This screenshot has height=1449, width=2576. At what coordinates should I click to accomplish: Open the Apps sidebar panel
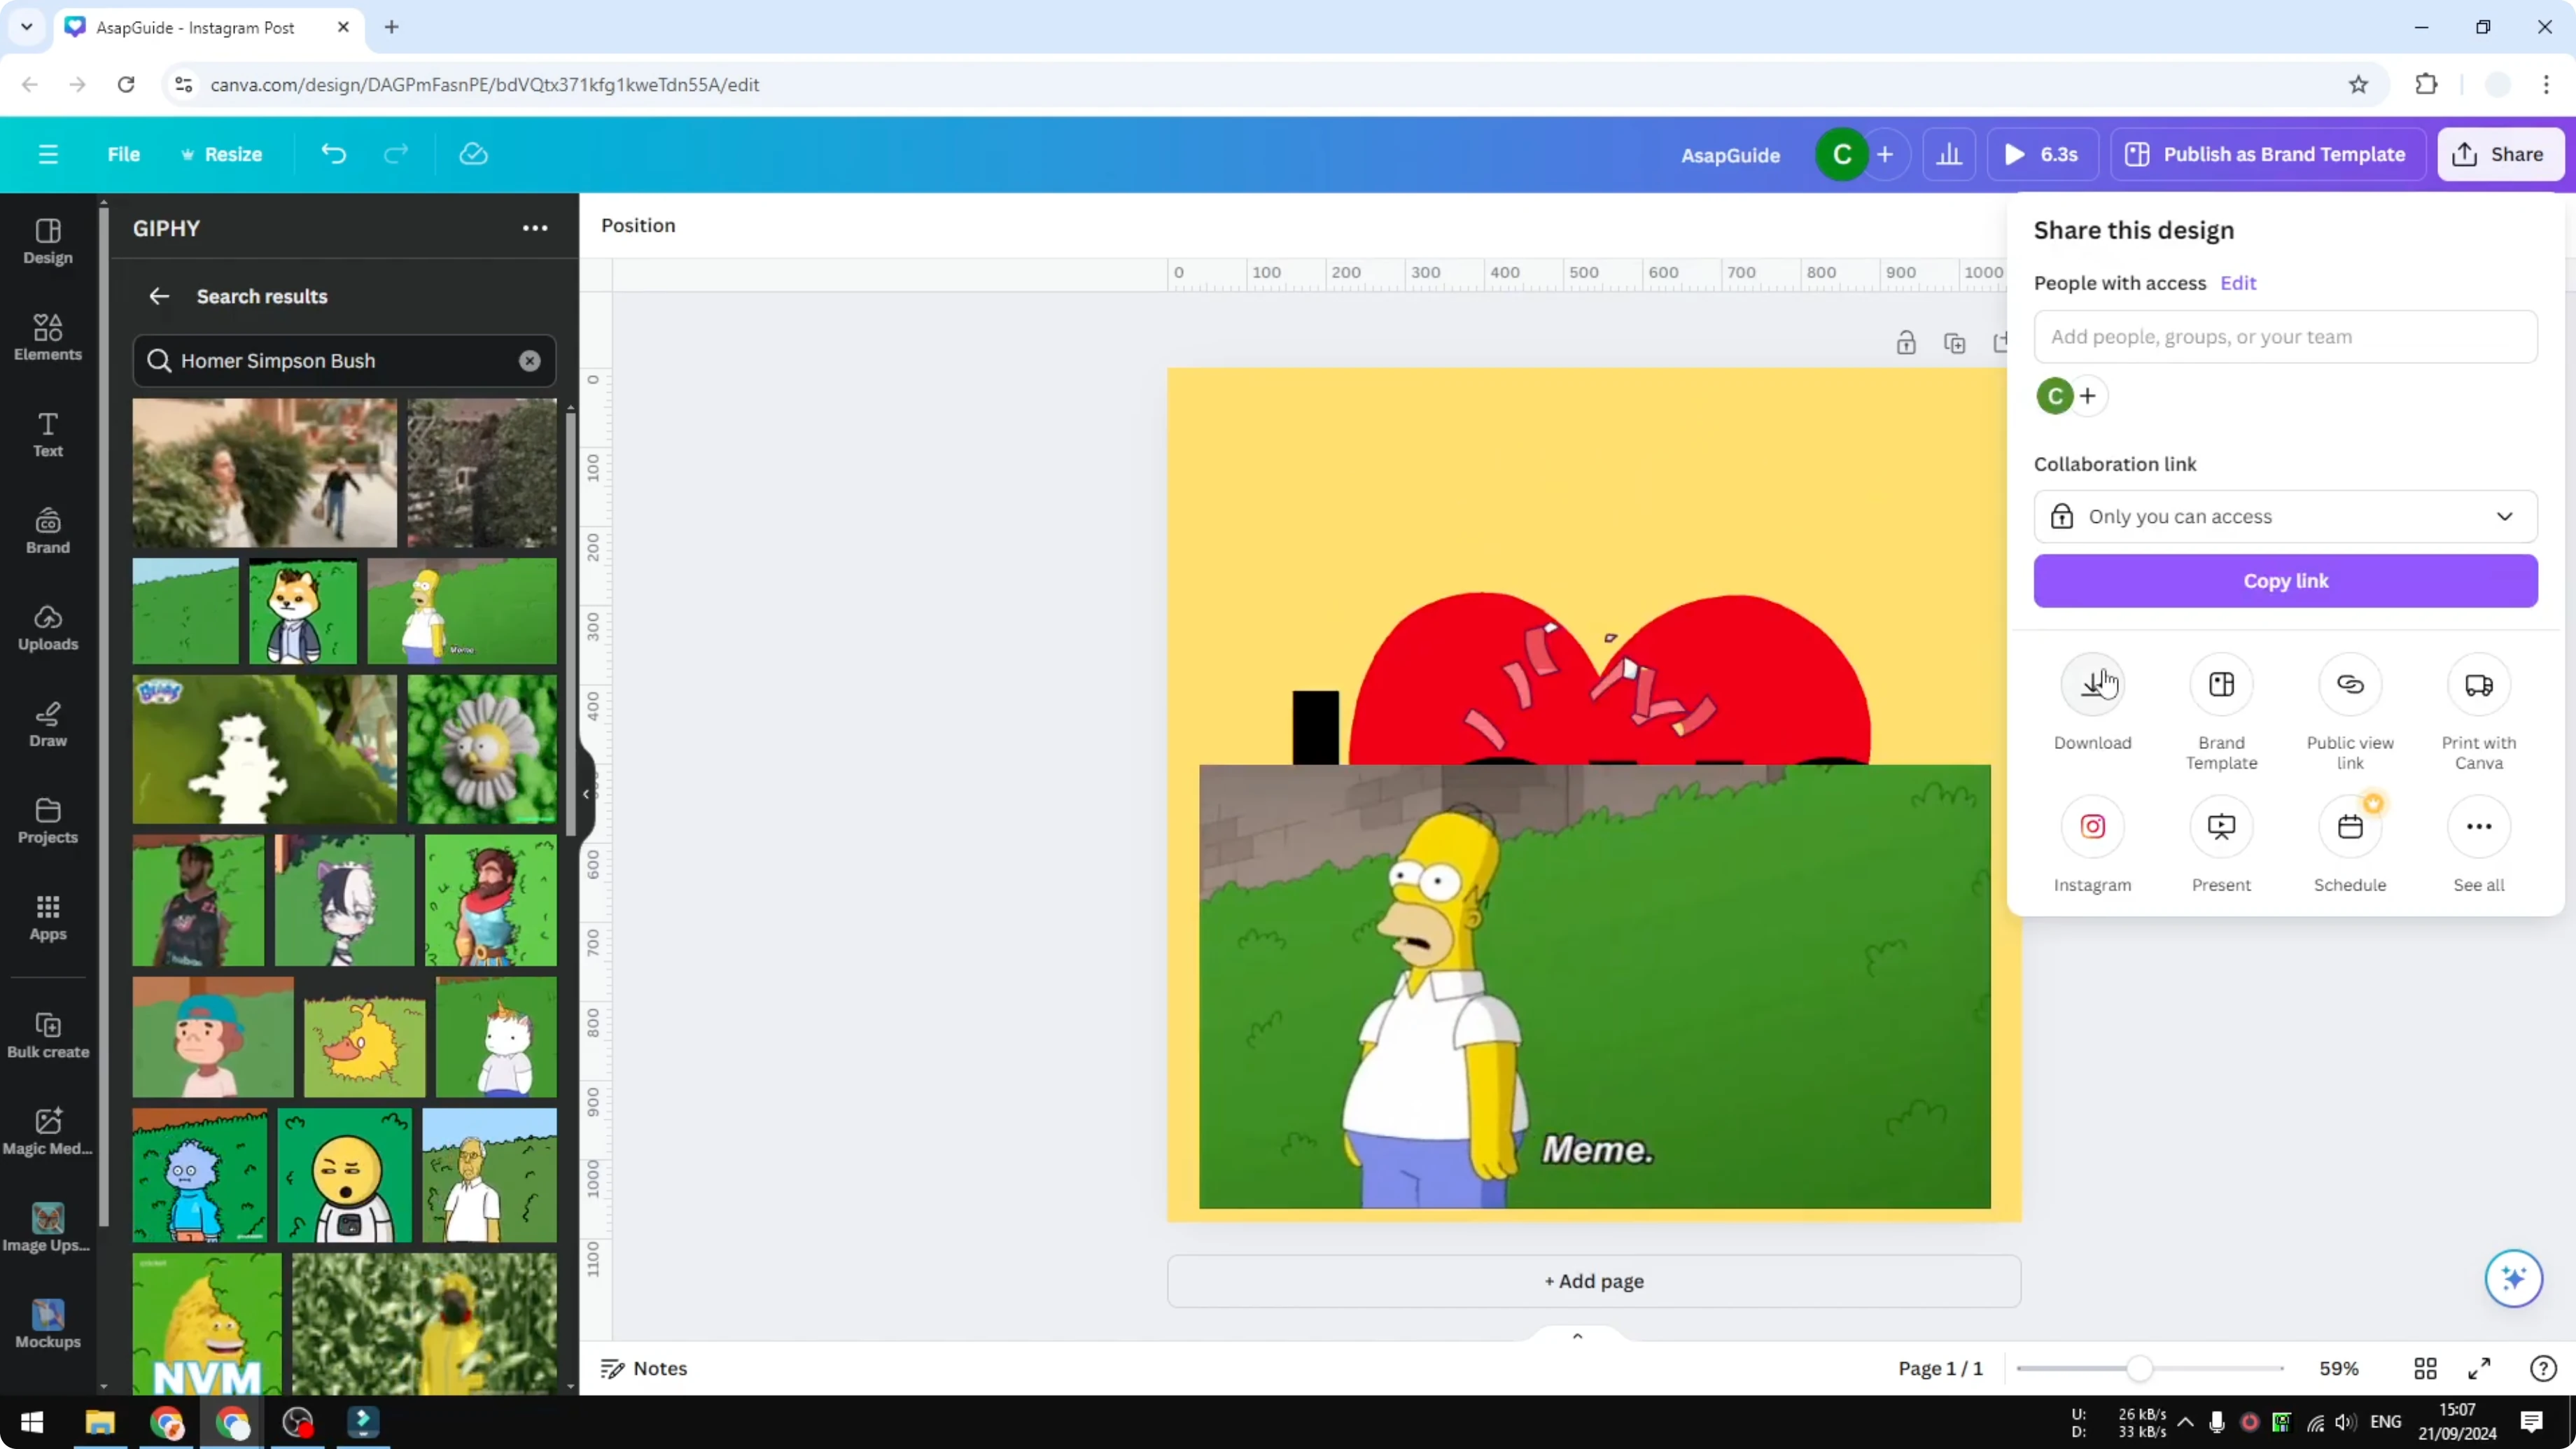[x=48, y=918]
